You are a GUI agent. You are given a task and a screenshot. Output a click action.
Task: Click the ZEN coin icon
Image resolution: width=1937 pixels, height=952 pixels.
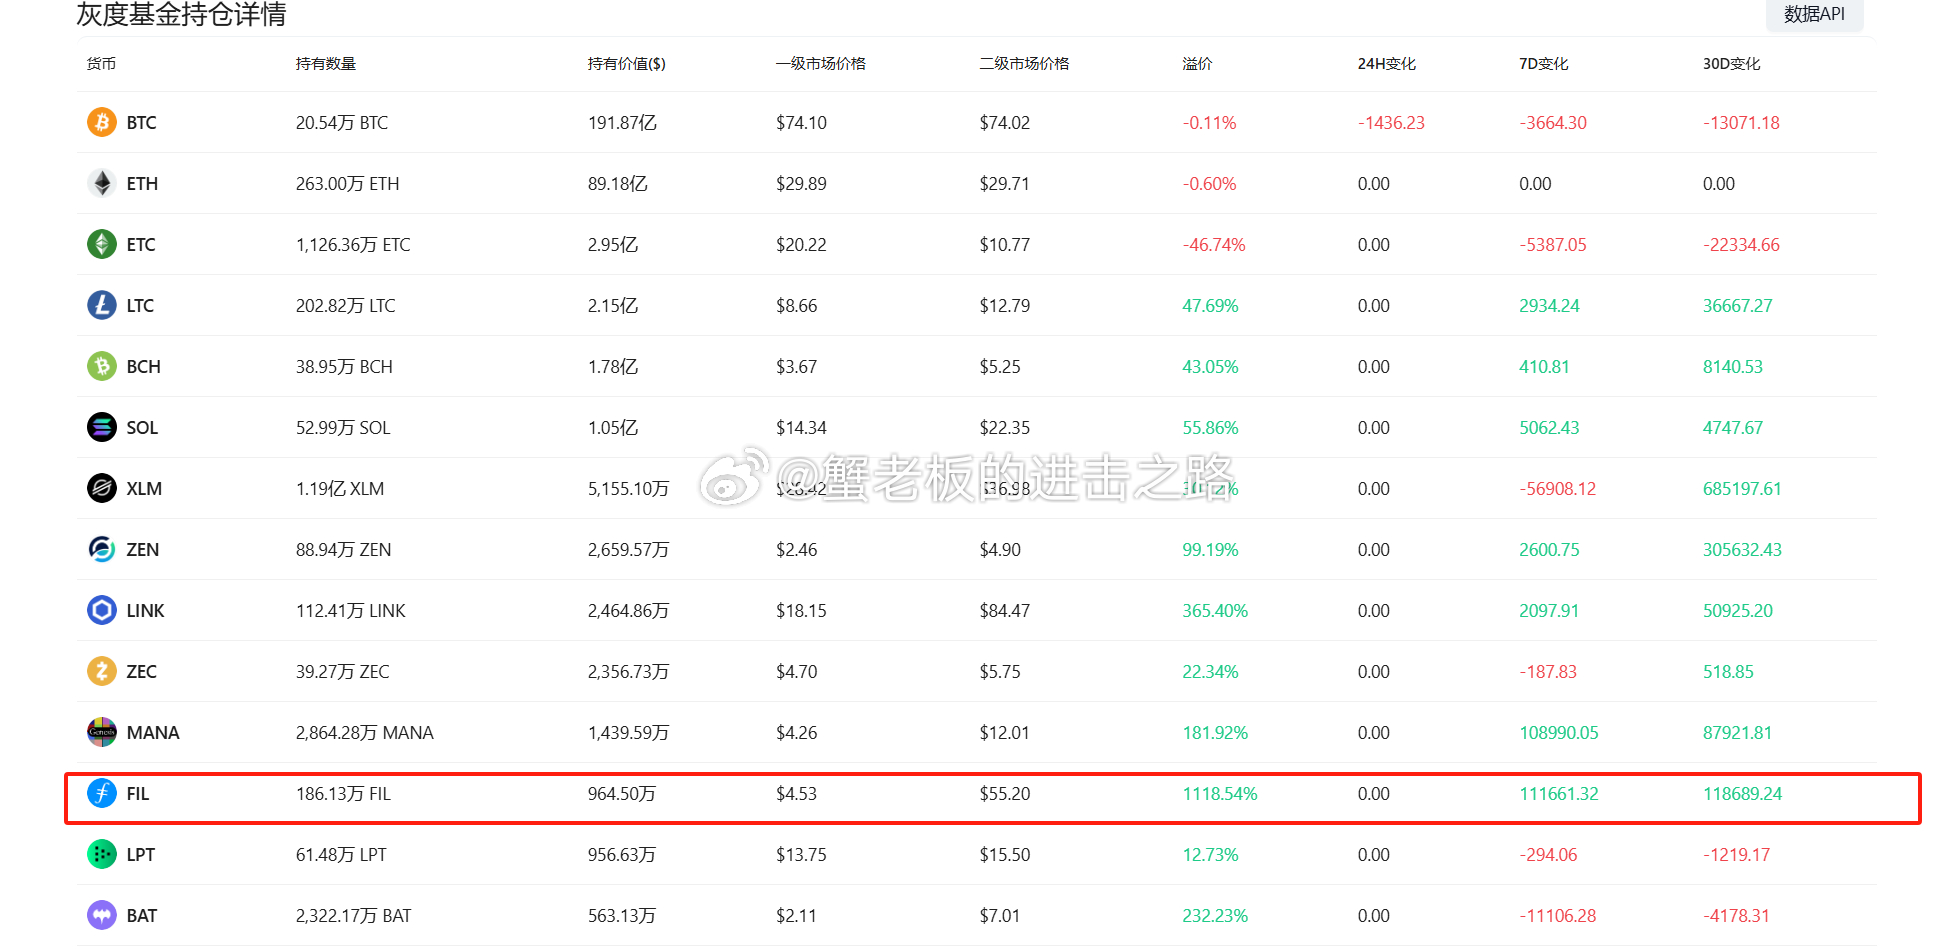pos(102,549)
